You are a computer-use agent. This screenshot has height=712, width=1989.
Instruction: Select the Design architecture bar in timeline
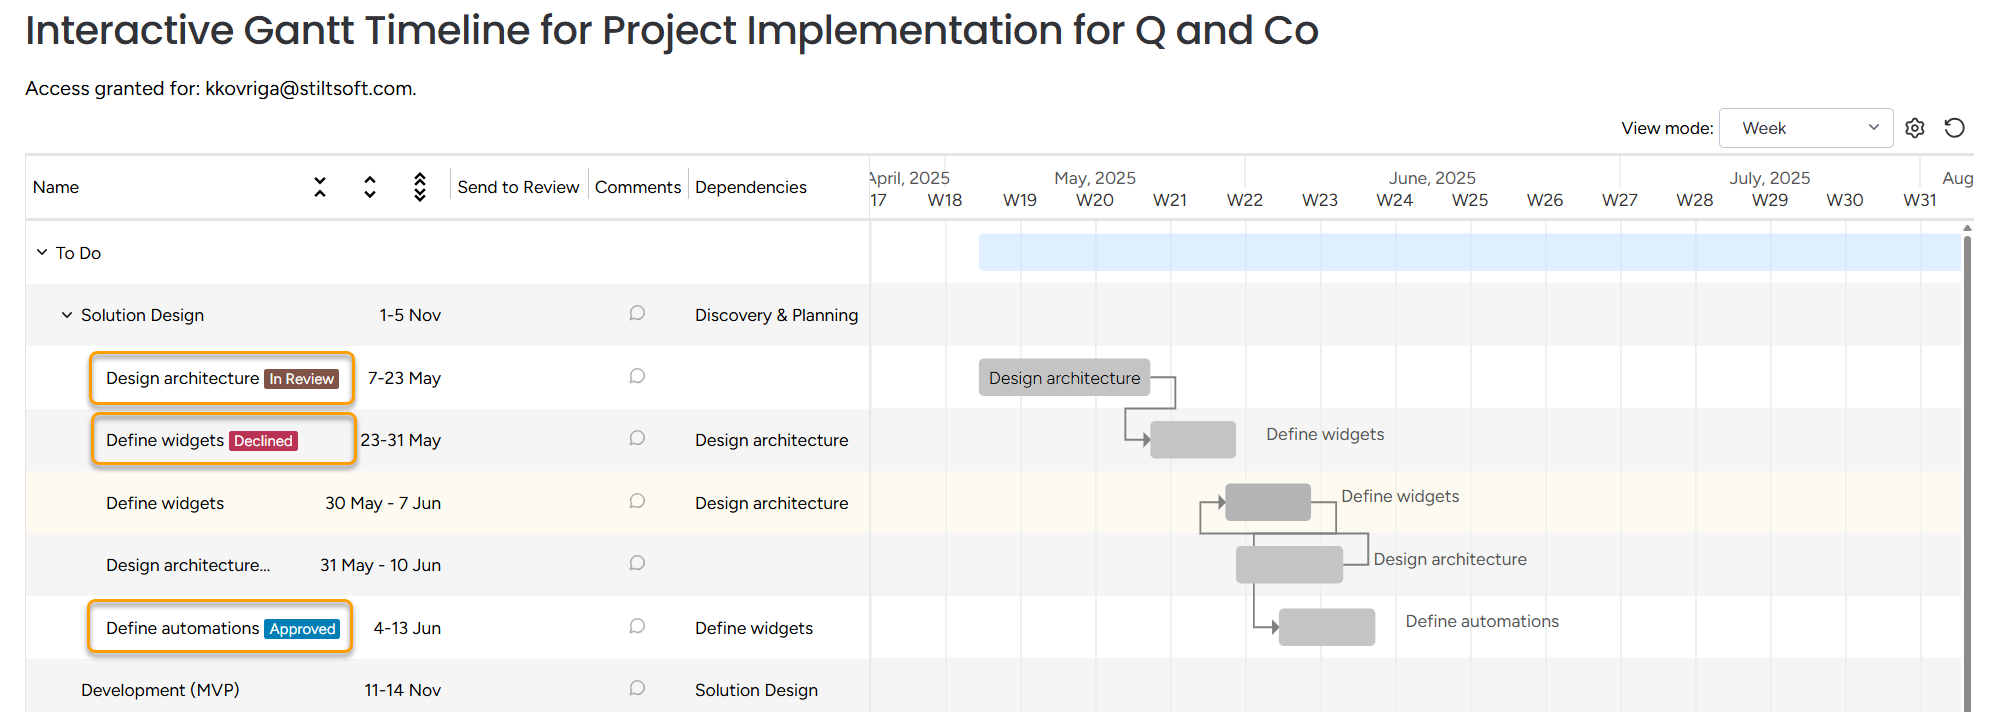1064,378
